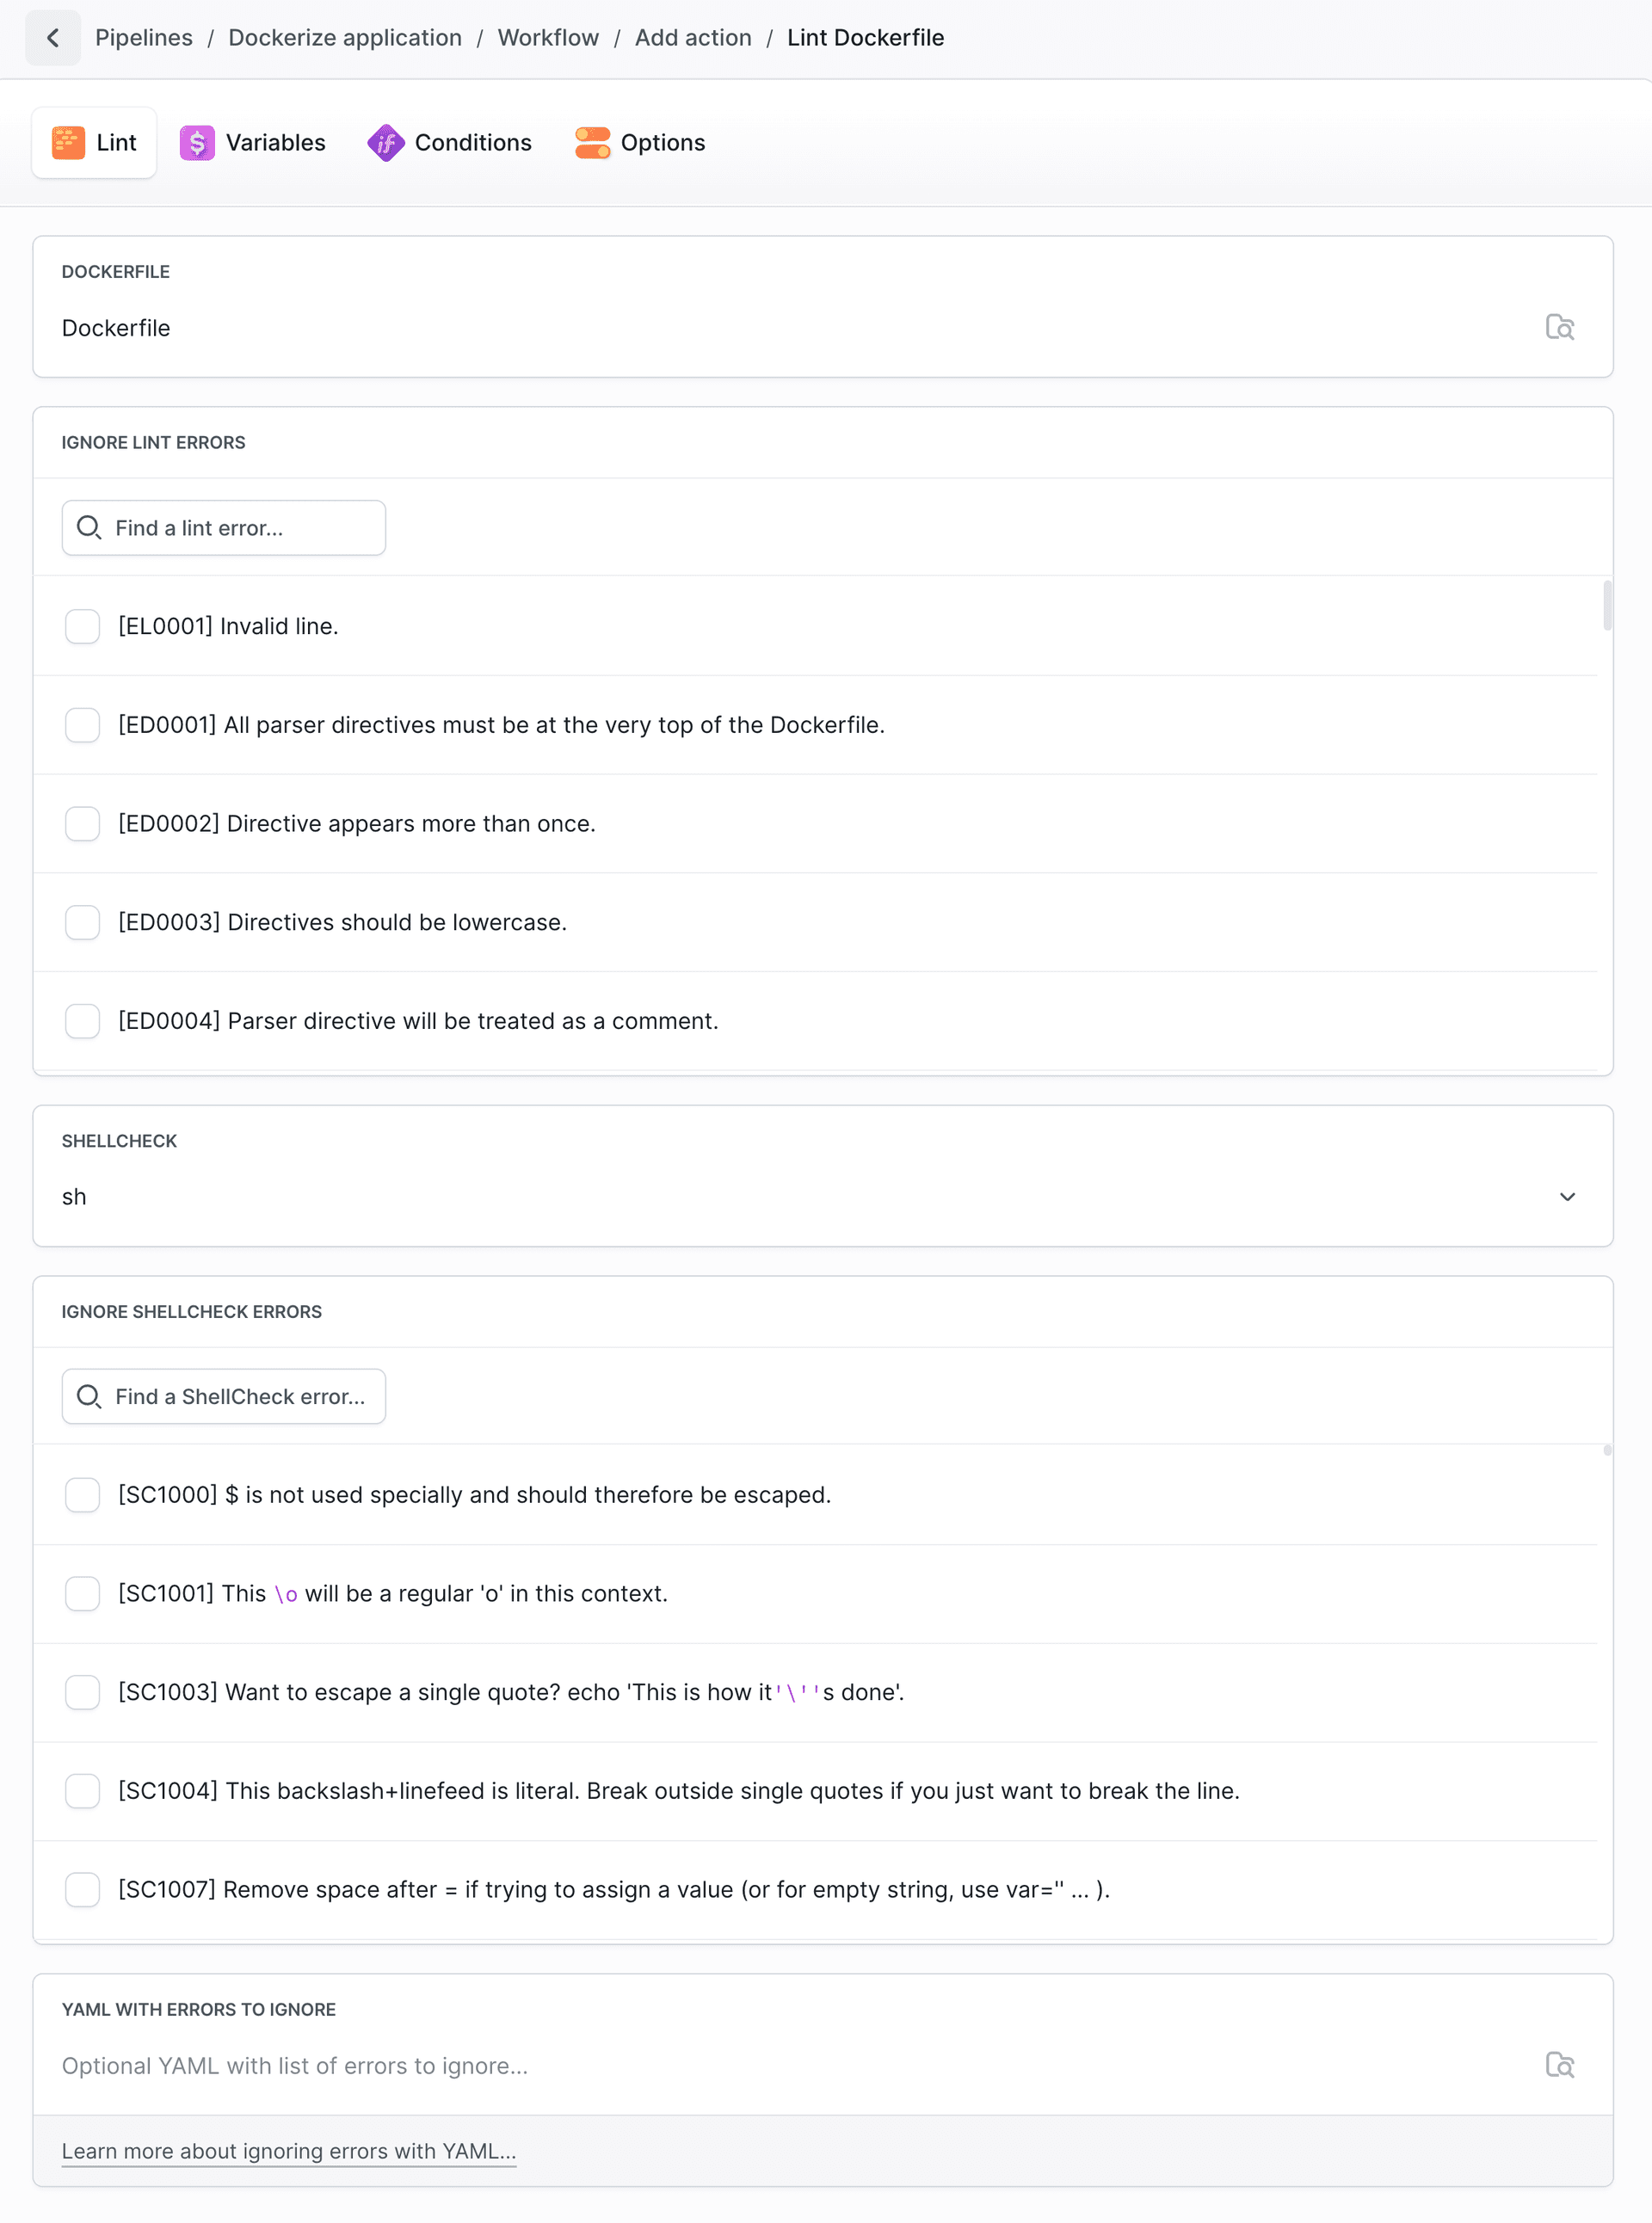Image resolution: width=1652 pixels, height=2223 pixels.
Task: Check the [ED0003] Directives lowercase error
Action: pos(83,922)
